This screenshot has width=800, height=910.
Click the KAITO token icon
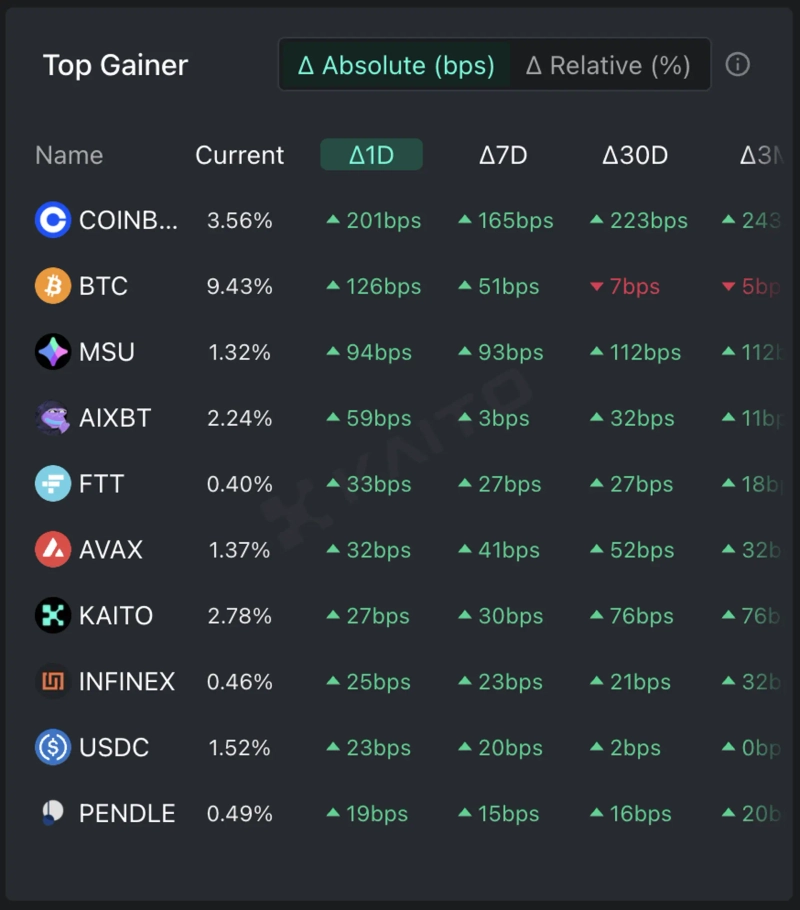click(x=53, y=616)
